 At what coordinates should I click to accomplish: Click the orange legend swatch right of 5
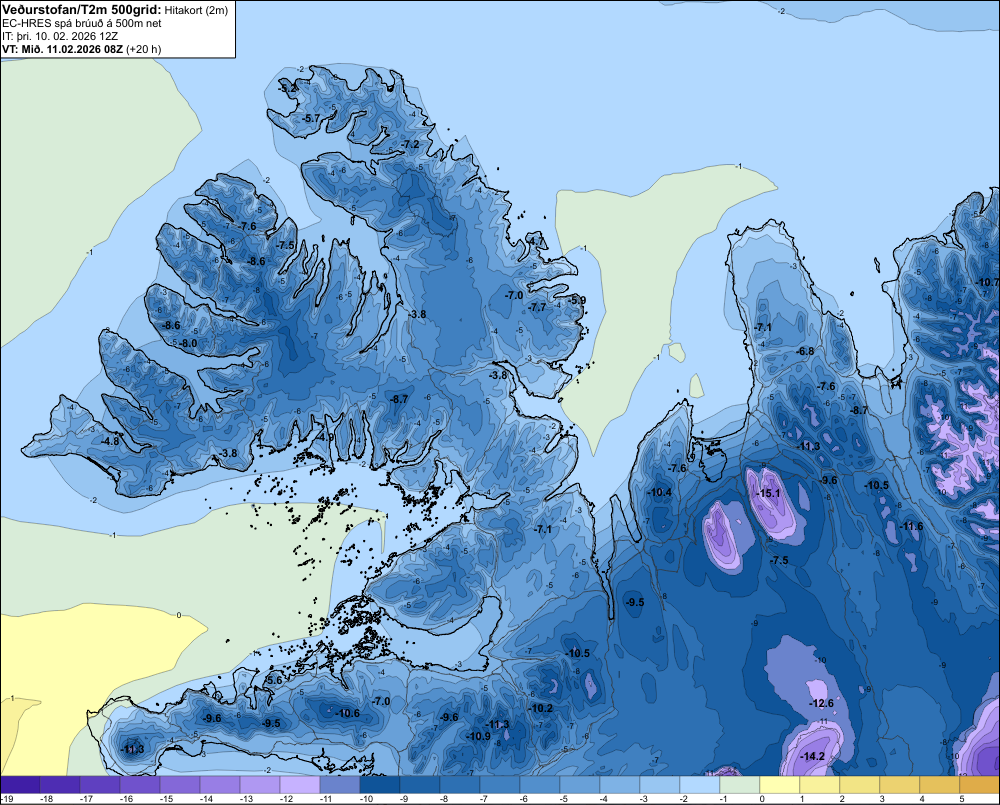point(980,785)
